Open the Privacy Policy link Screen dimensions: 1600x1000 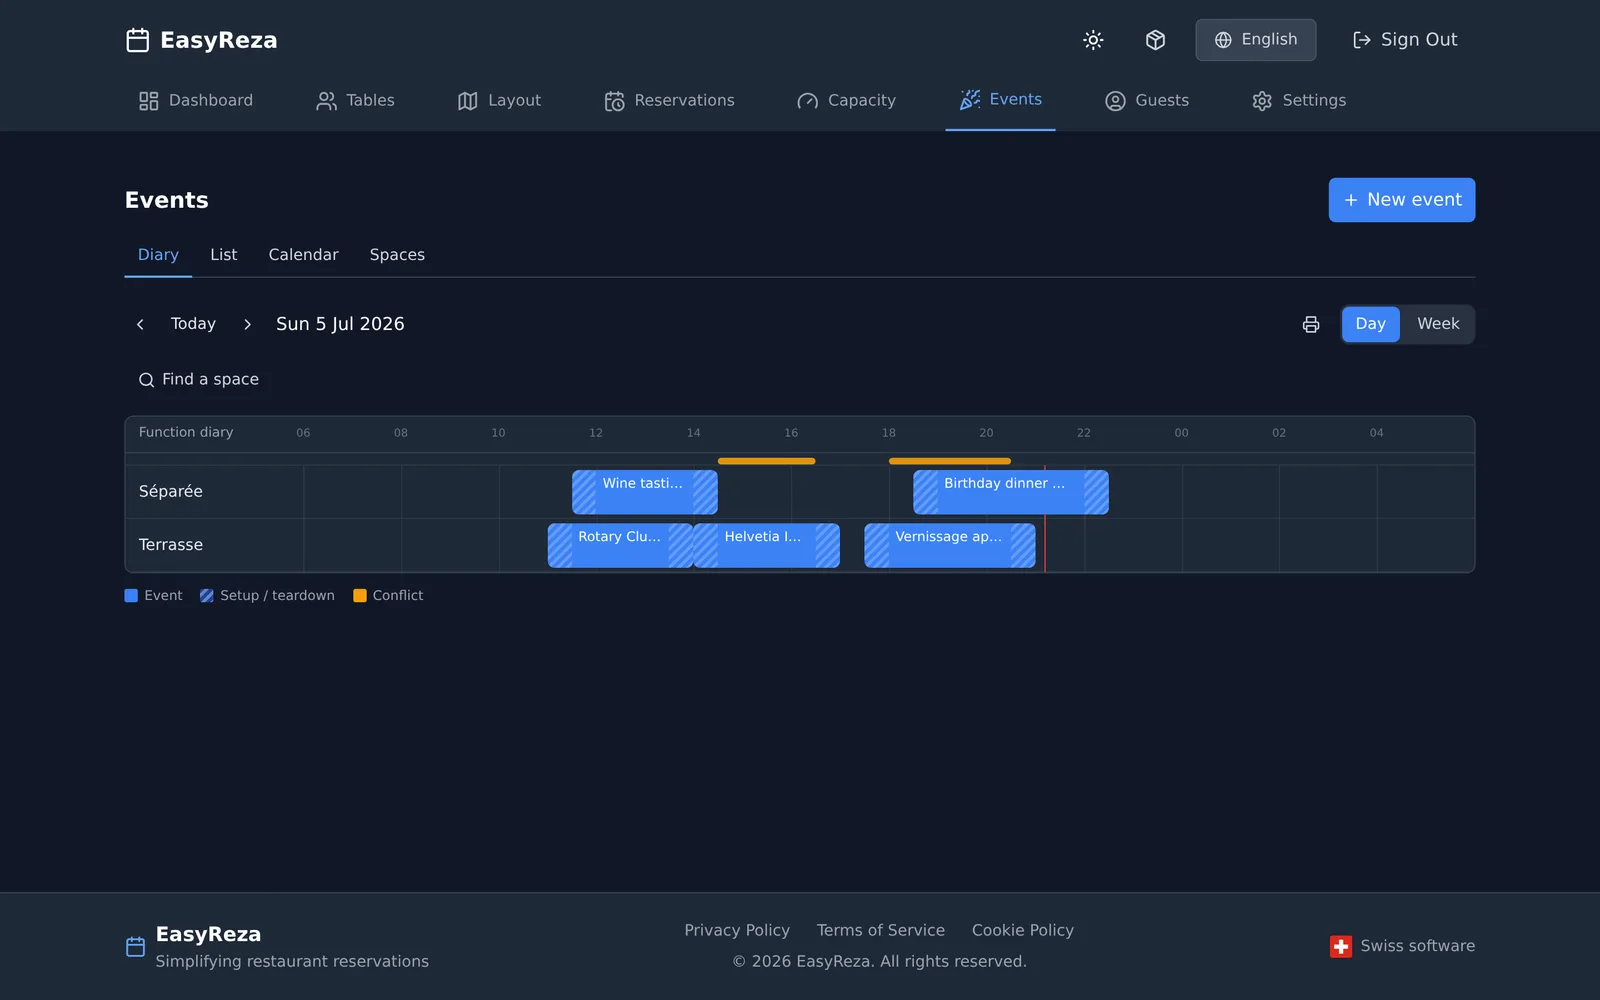click(x=737, y=930)
